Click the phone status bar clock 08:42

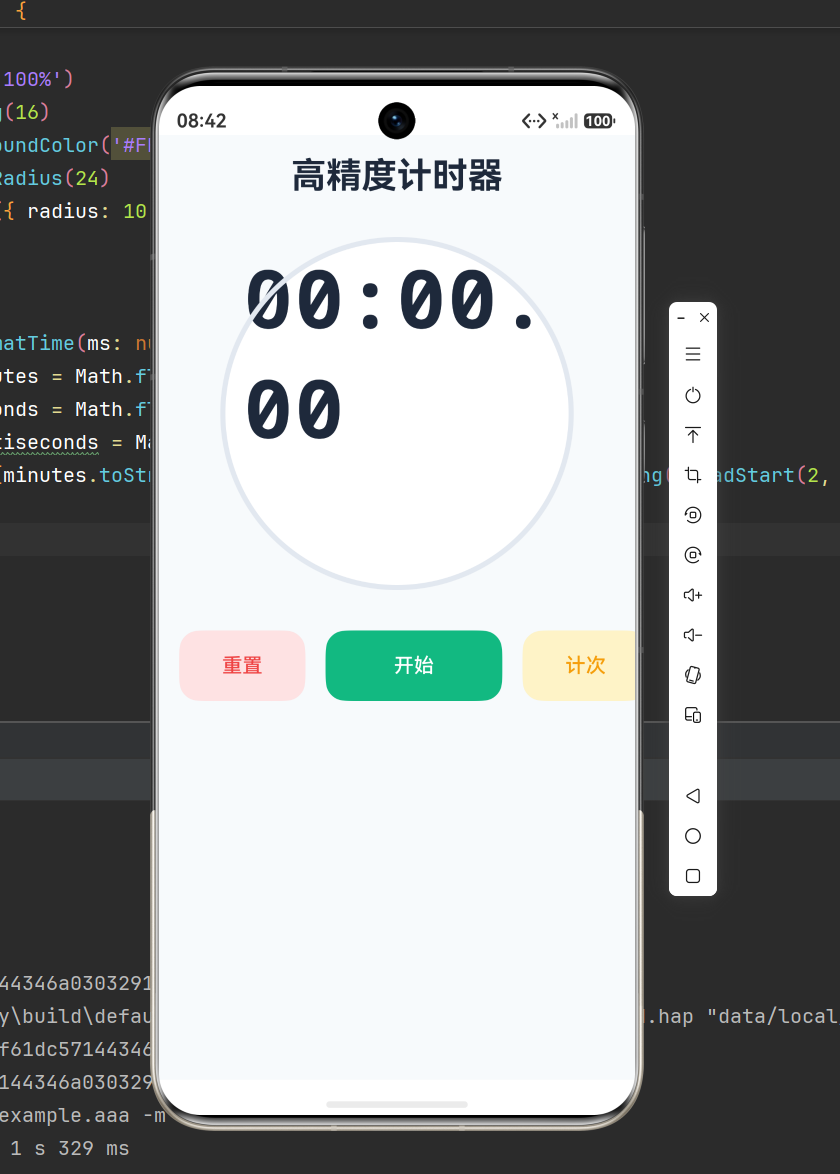click(201, 121)
